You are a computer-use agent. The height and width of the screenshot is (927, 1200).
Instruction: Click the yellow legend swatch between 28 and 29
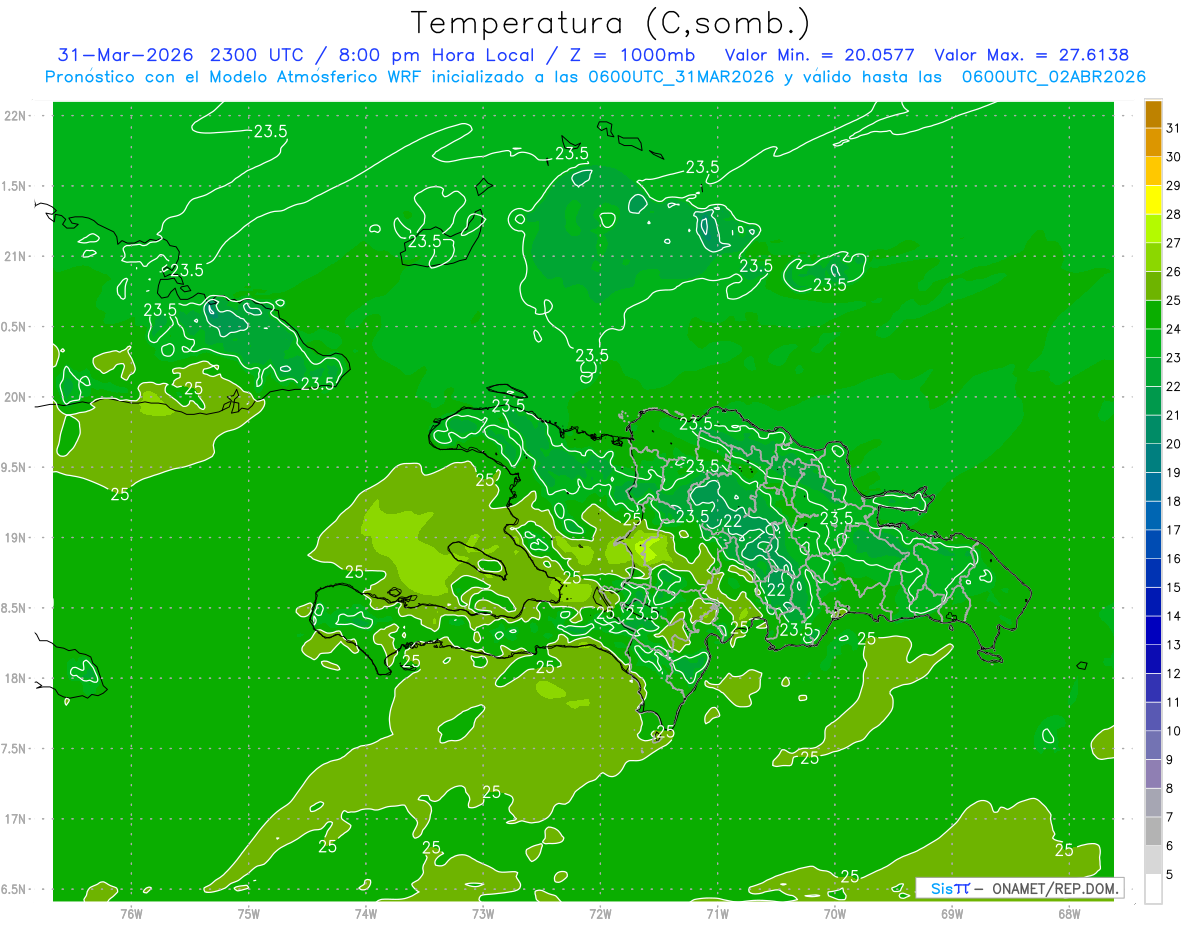(1153, 200)
